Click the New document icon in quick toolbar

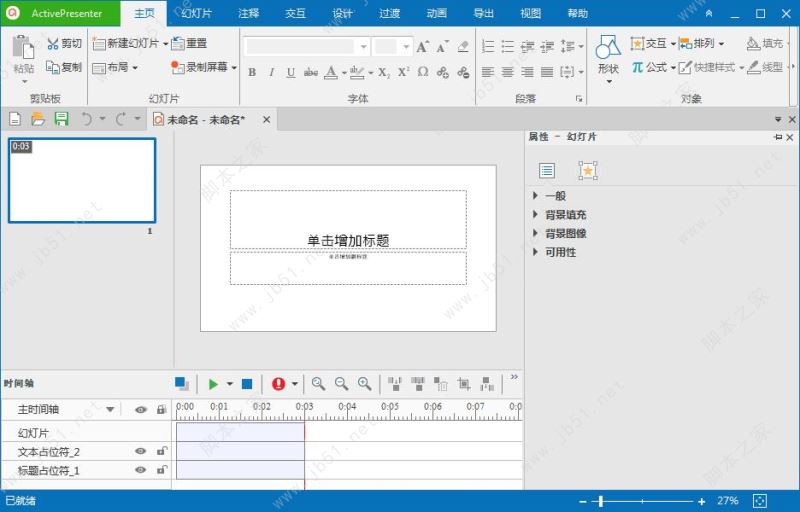pyautogui.click(x=15, y=119)
